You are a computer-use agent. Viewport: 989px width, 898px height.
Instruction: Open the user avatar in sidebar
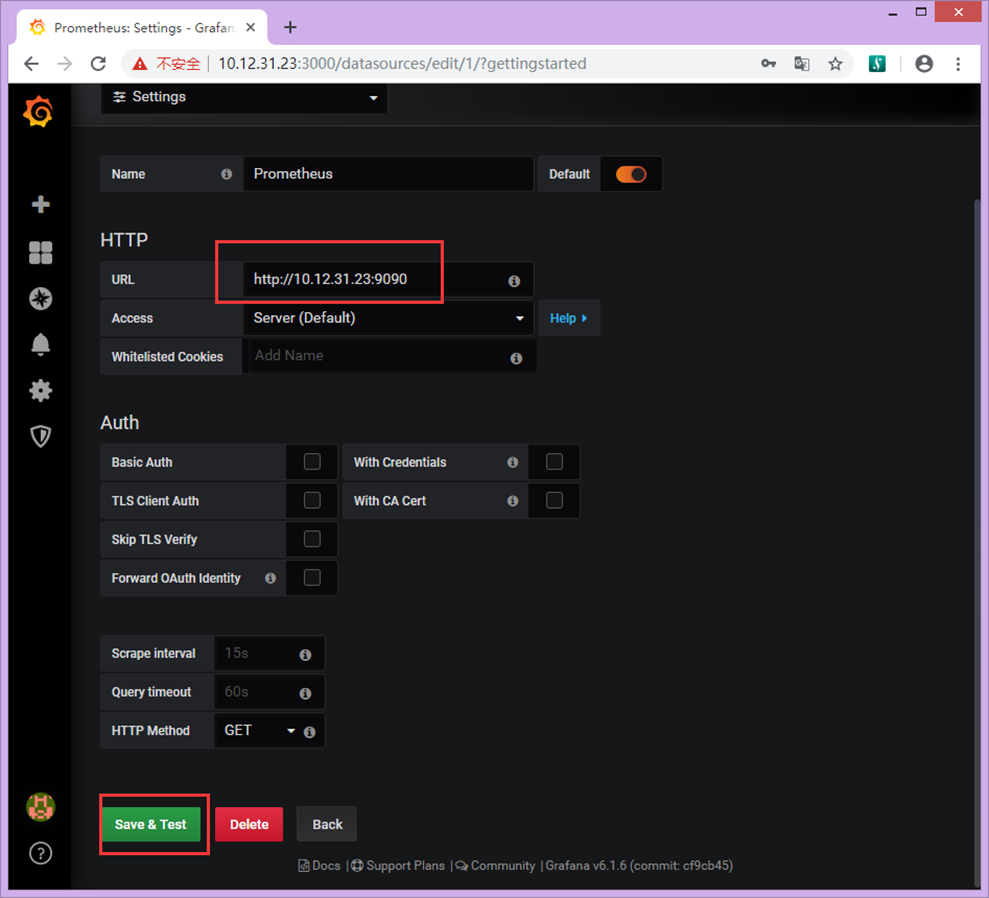pos(40,807)
